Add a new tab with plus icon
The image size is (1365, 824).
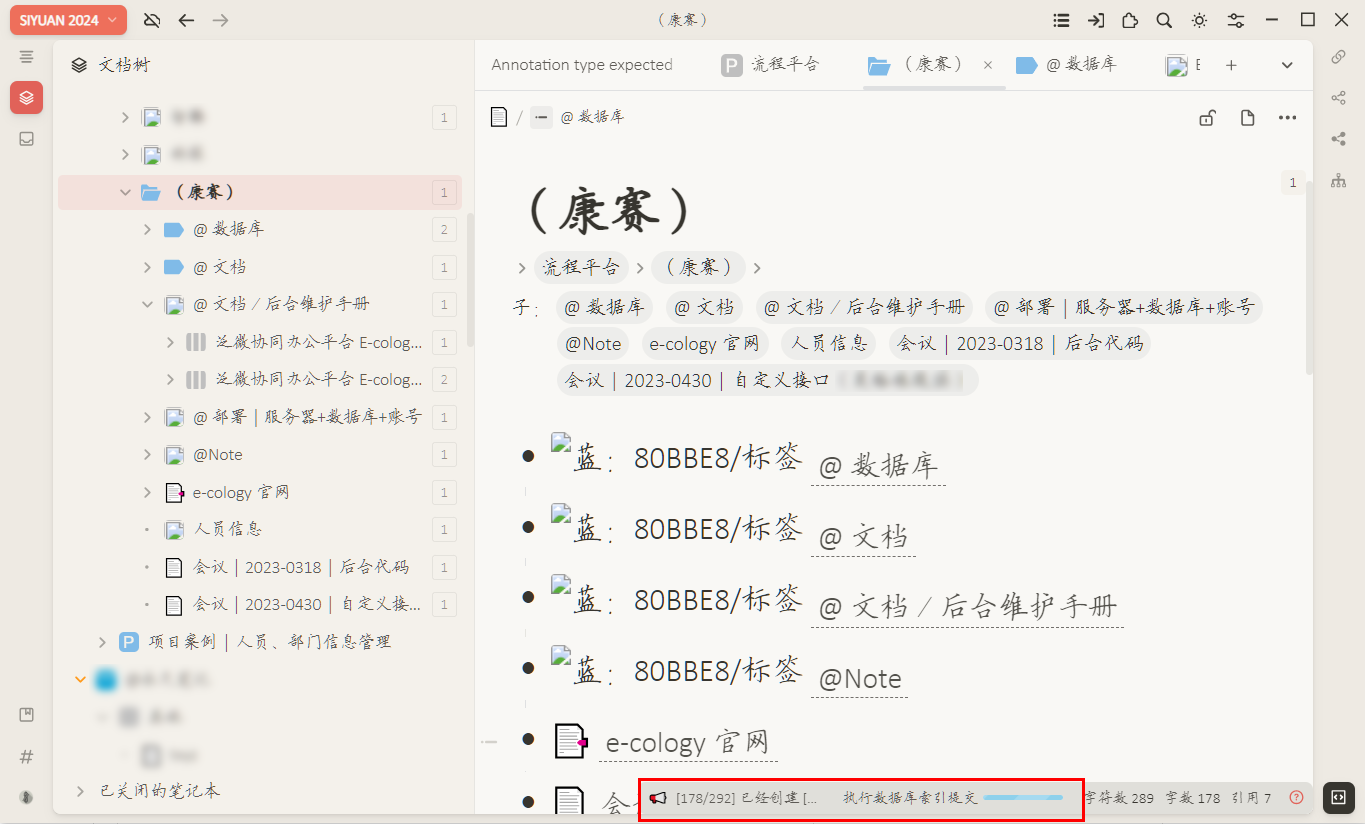pos(1231,65)
